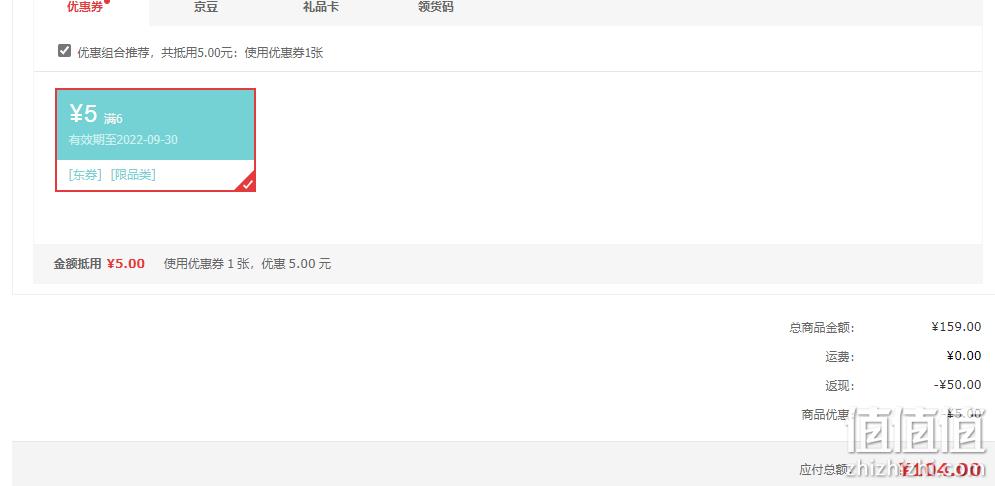Click the 使用优惠券 1 张 summary text
Viewport: 995px width, 486px height.
pyautogui.click(x=207, y=263)
